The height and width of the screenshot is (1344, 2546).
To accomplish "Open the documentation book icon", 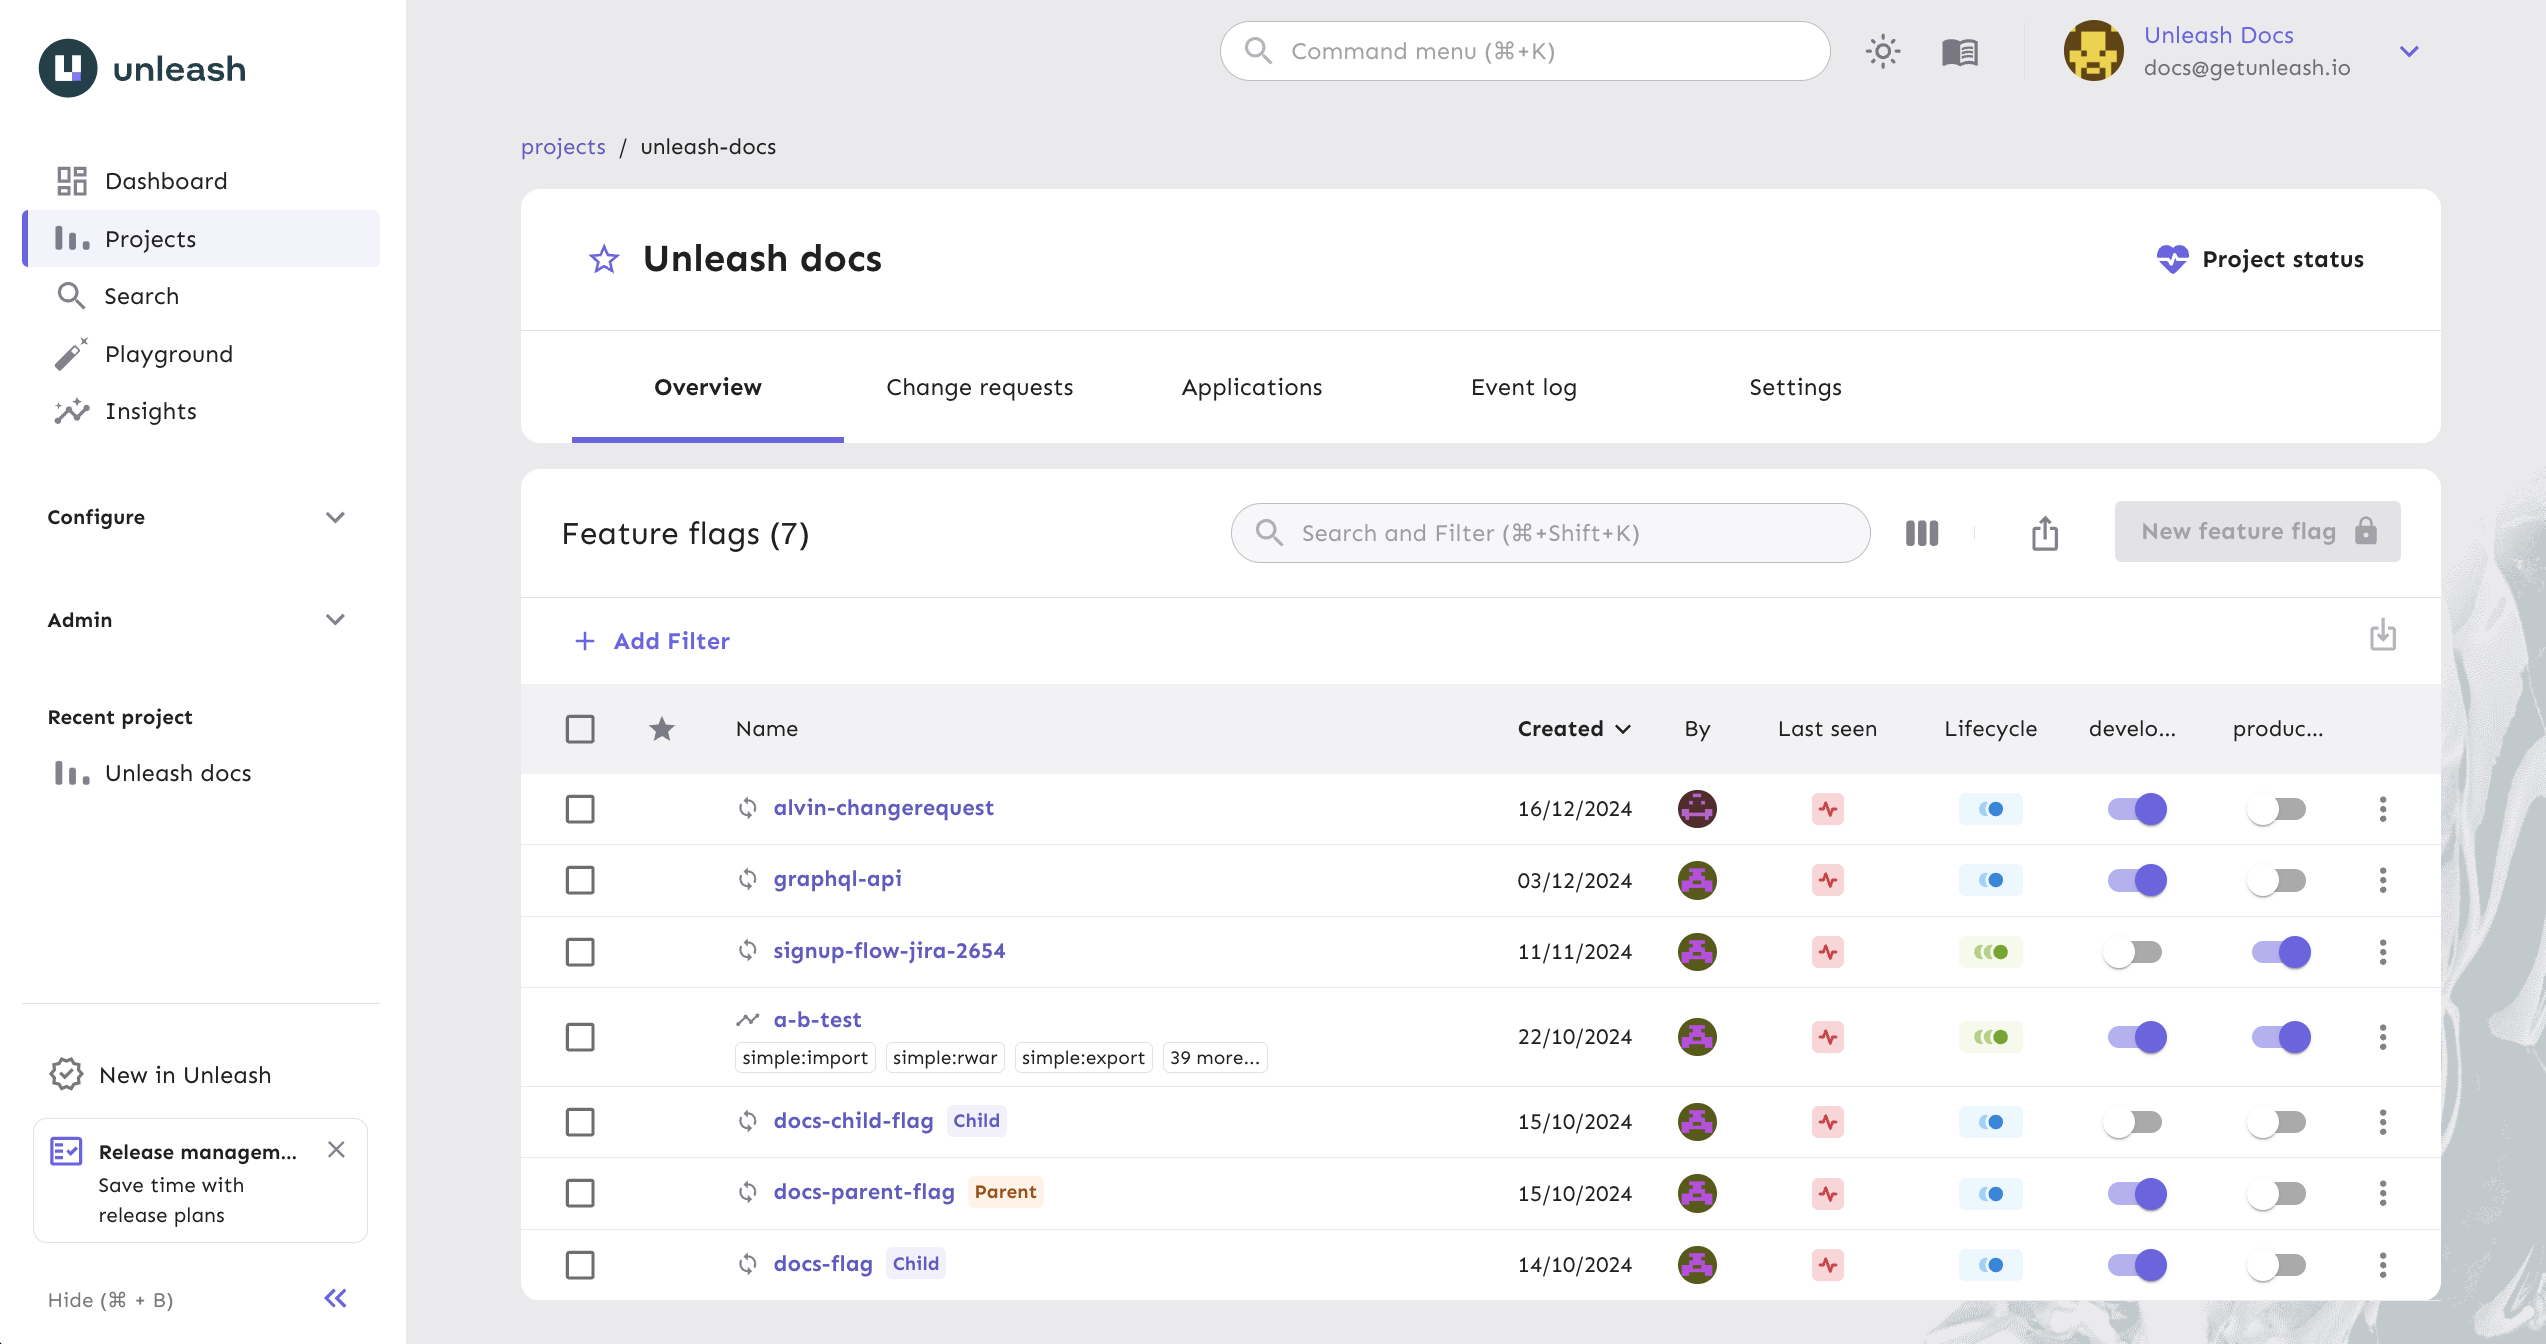I will tap(1959, 51).
